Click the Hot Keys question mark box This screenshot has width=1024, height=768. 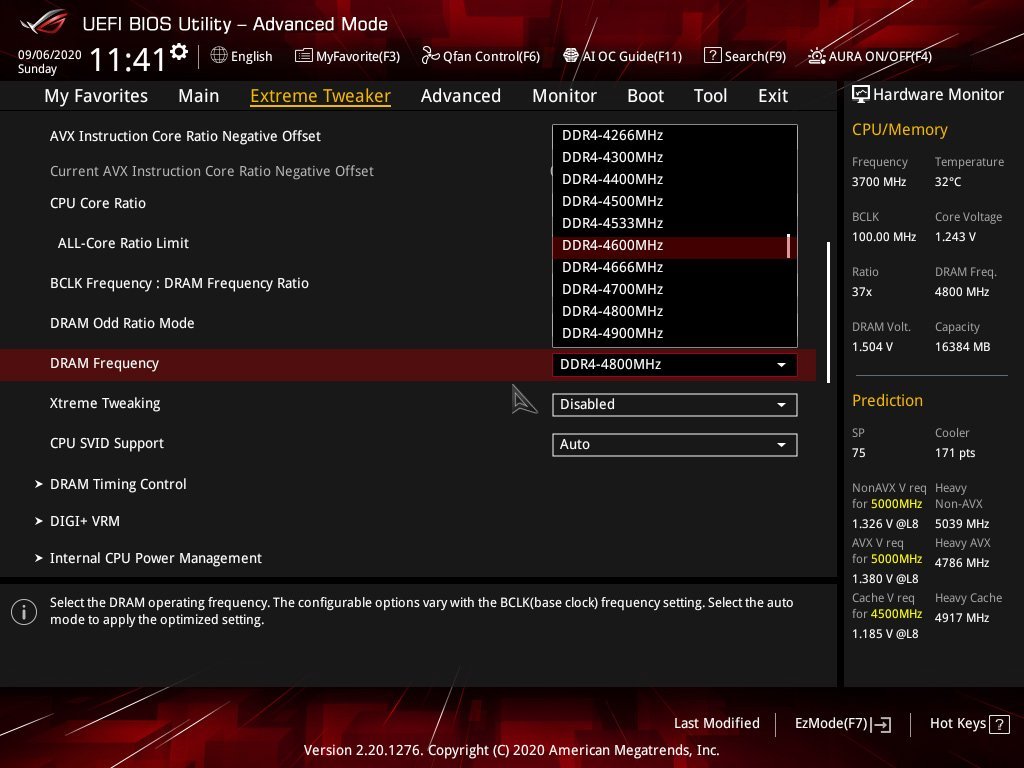(999, 724)
